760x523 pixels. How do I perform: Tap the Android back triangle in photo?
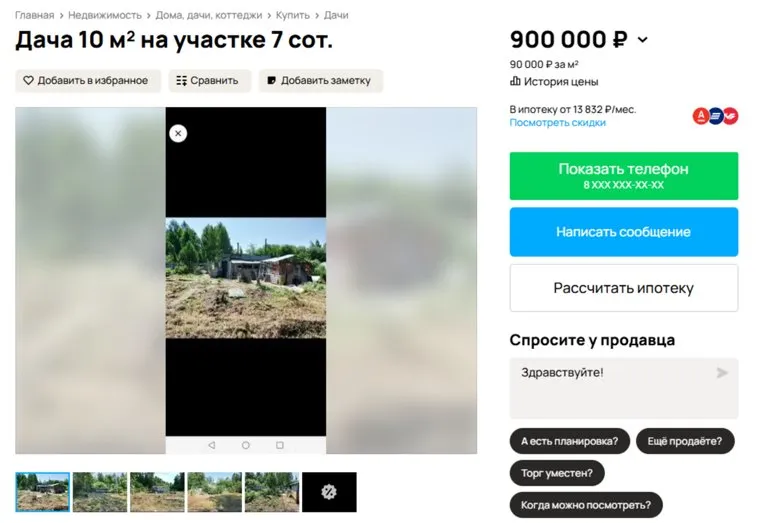point(211,445)
